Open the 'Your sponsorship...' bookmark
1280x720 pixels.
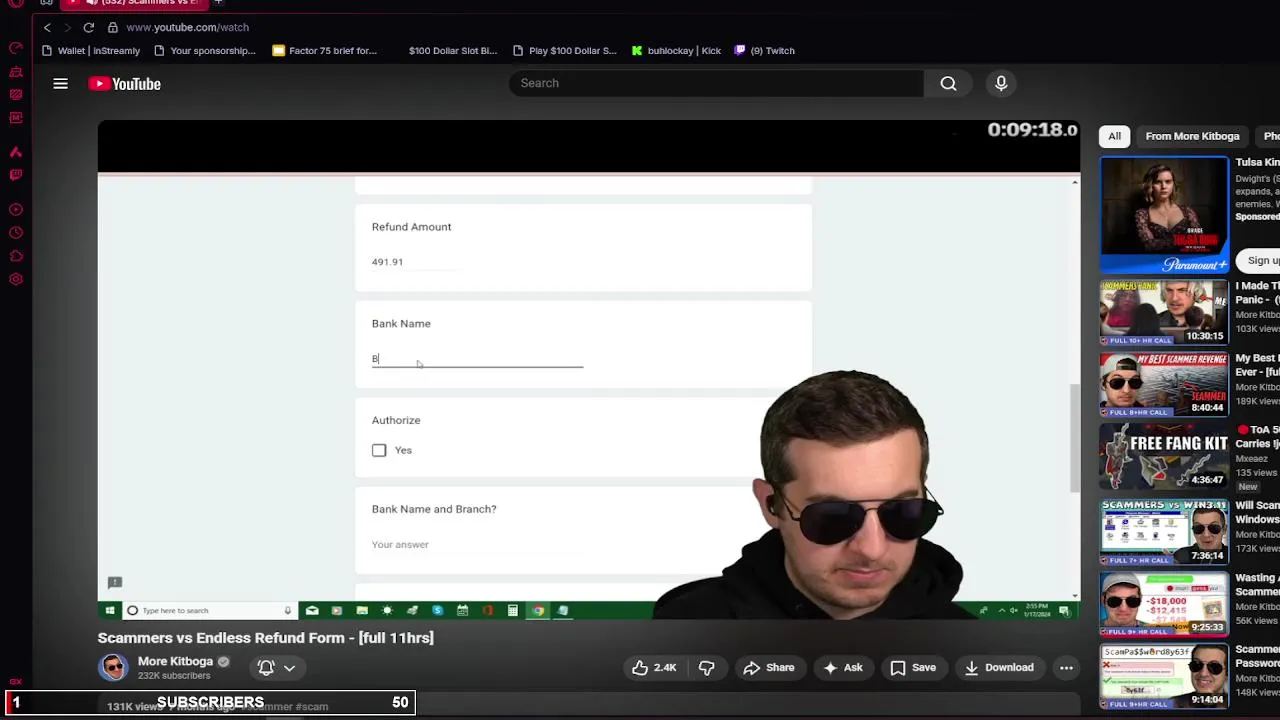(205, 51)
